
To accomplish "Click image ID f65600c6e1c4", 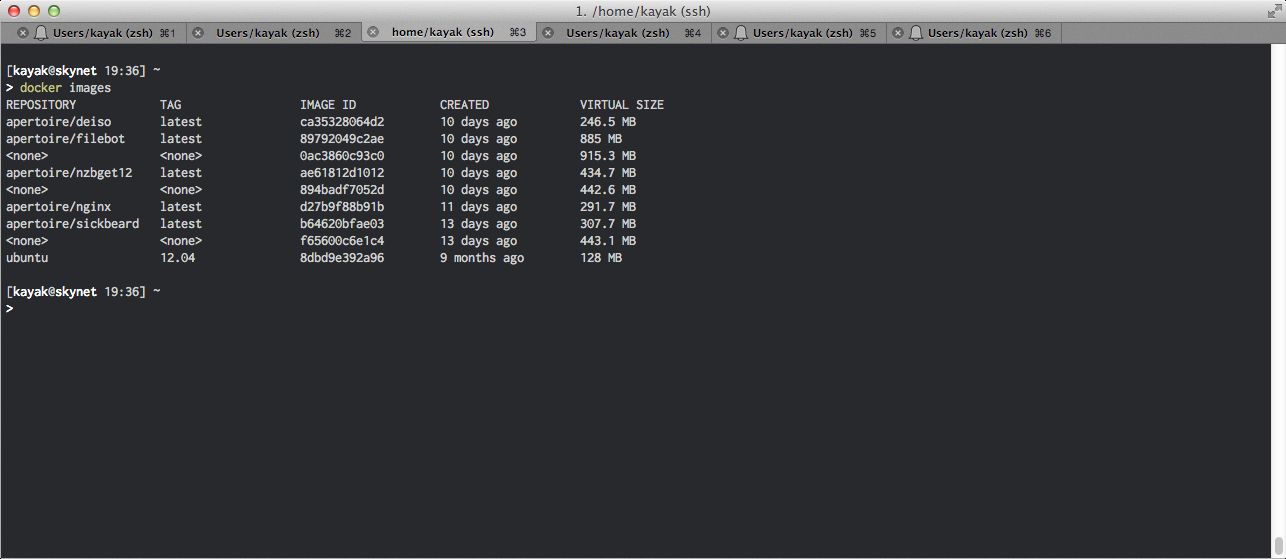I will (x=342, y=241).
